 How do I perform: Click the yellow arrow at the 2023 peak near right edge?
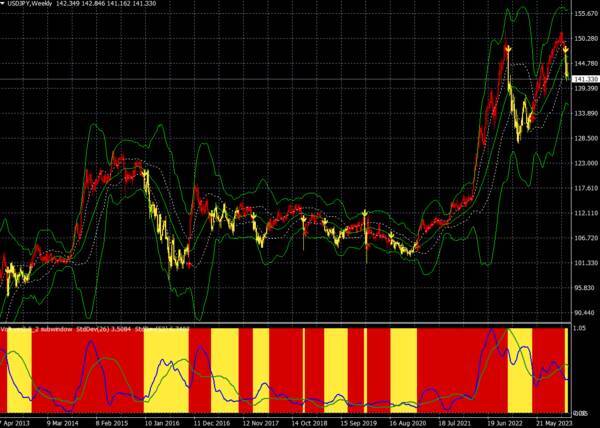[x=565, y=48]
